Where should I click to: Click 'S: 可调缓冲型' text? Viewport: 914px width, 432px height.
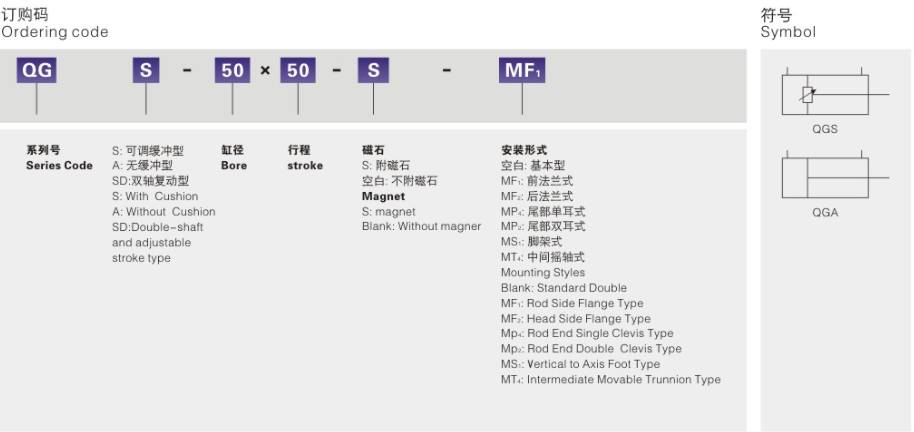coord(148,151)
